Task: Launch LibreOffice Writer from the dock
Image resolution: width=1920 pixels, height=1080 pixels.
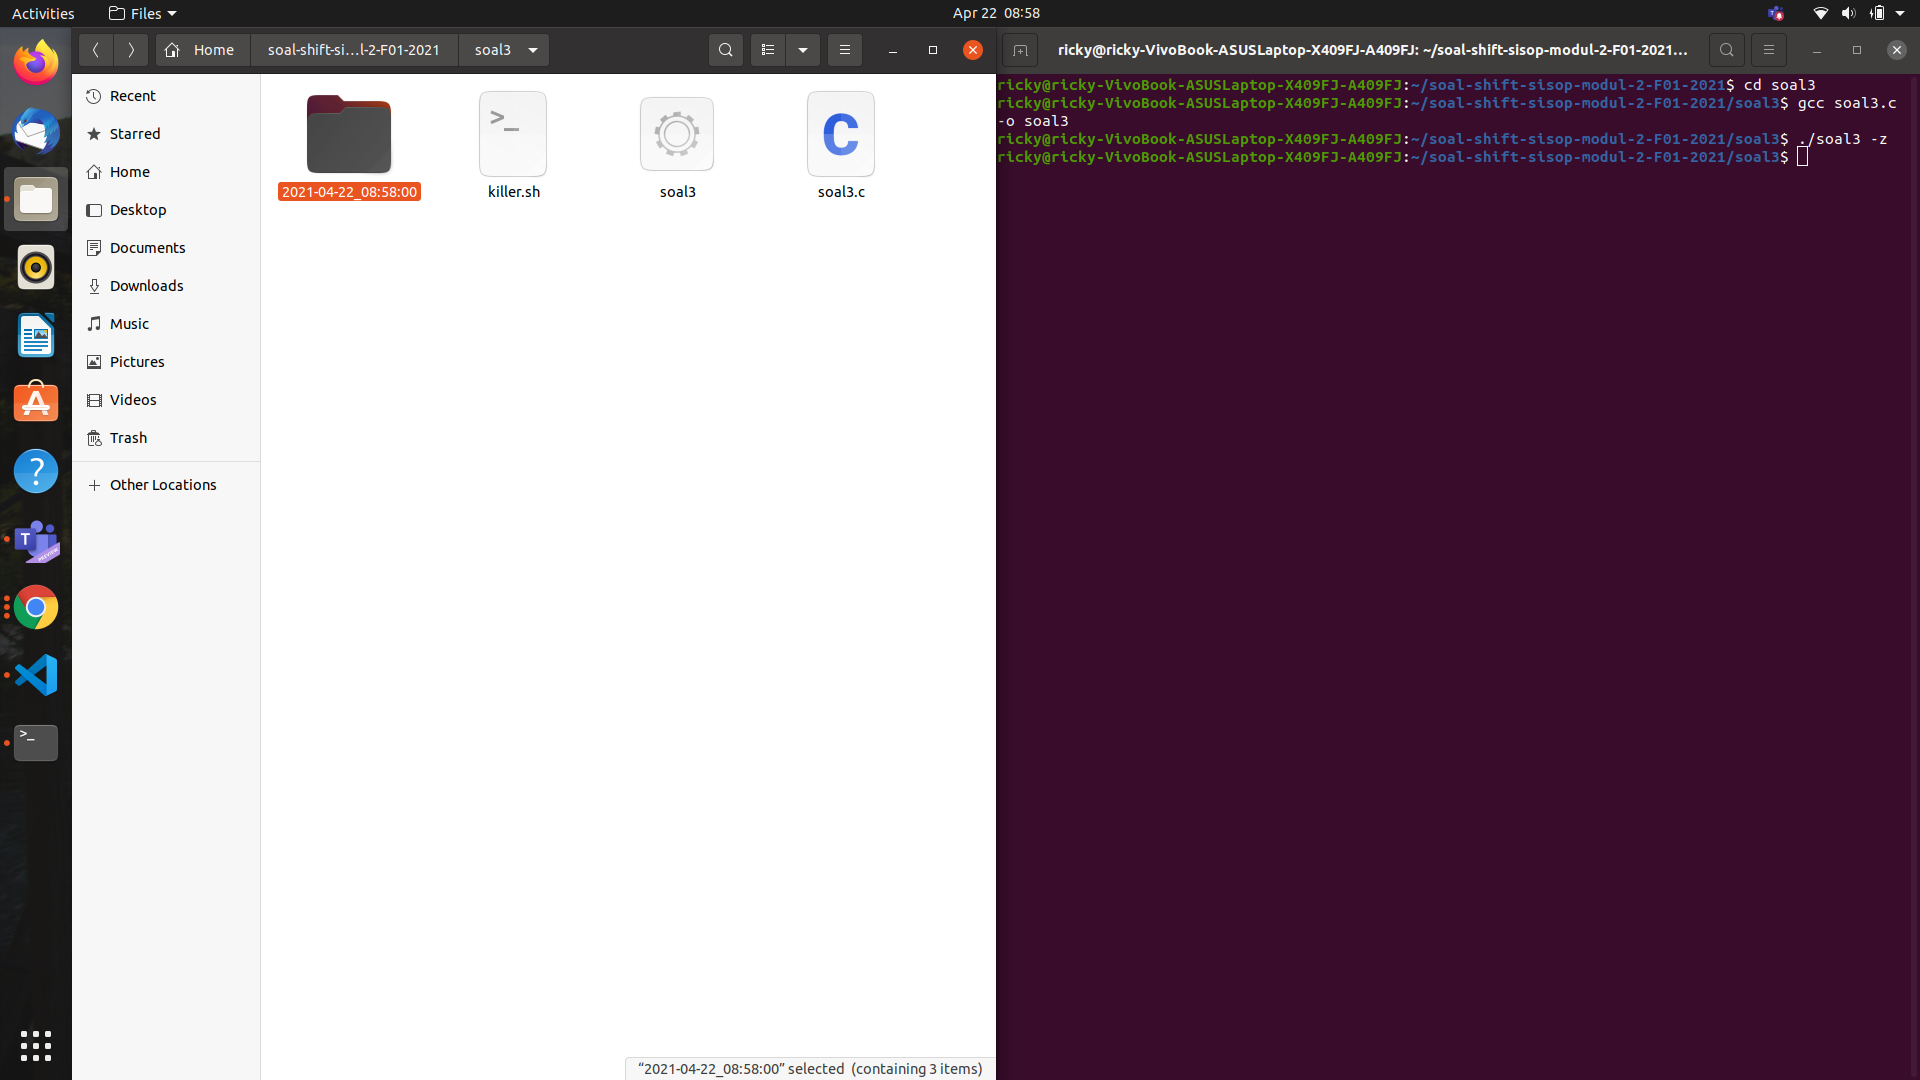Action: coord(36,335)
